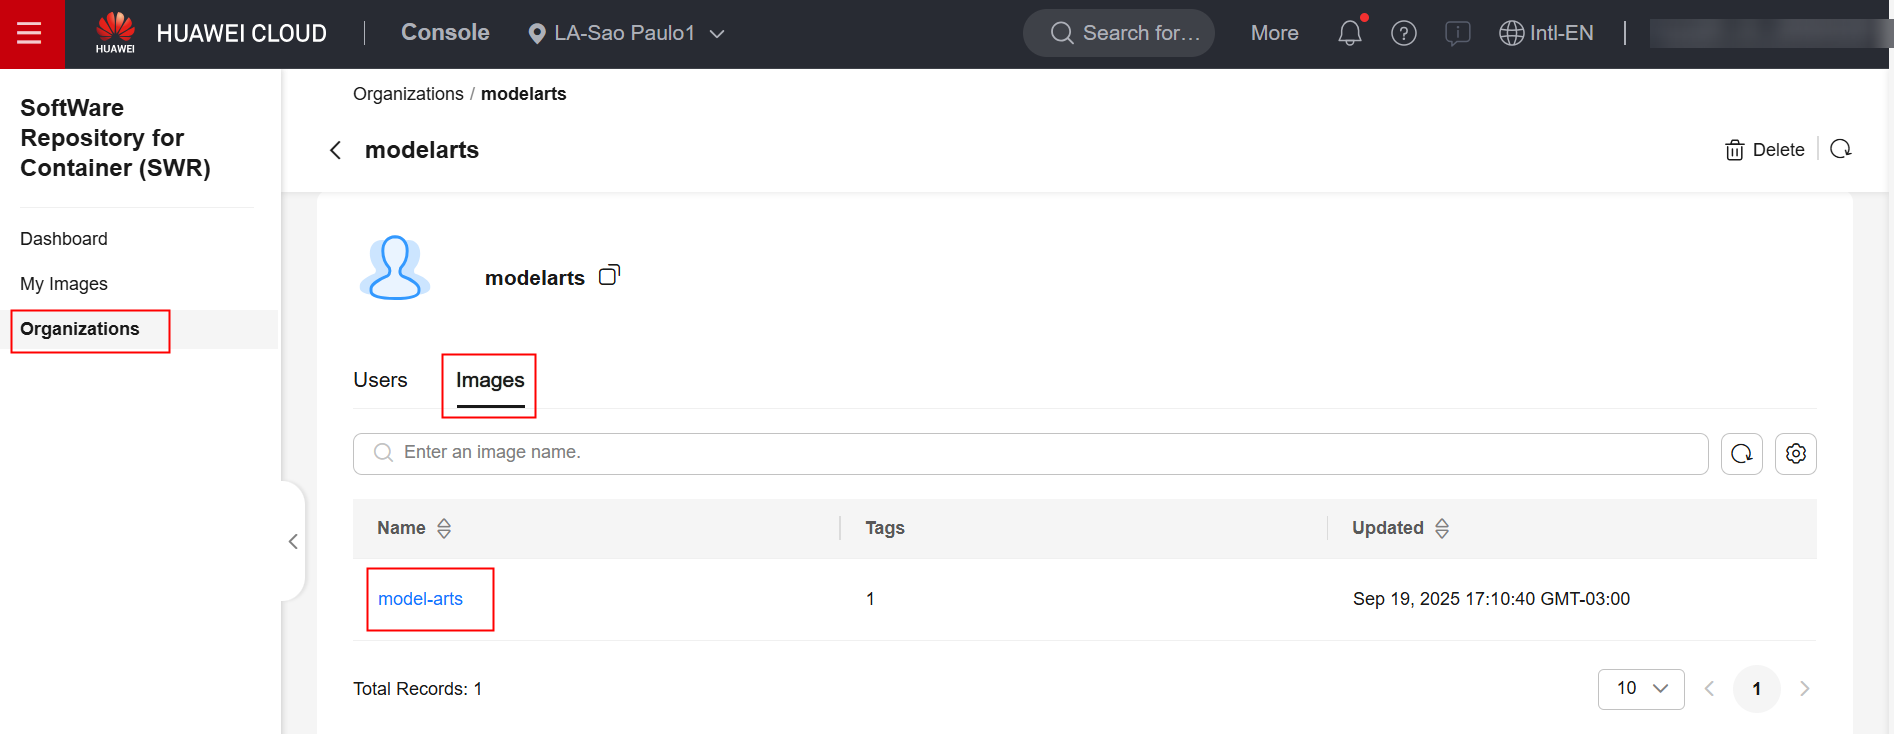Focus the image name search field
The image size is (1894, 734).
1040,453
